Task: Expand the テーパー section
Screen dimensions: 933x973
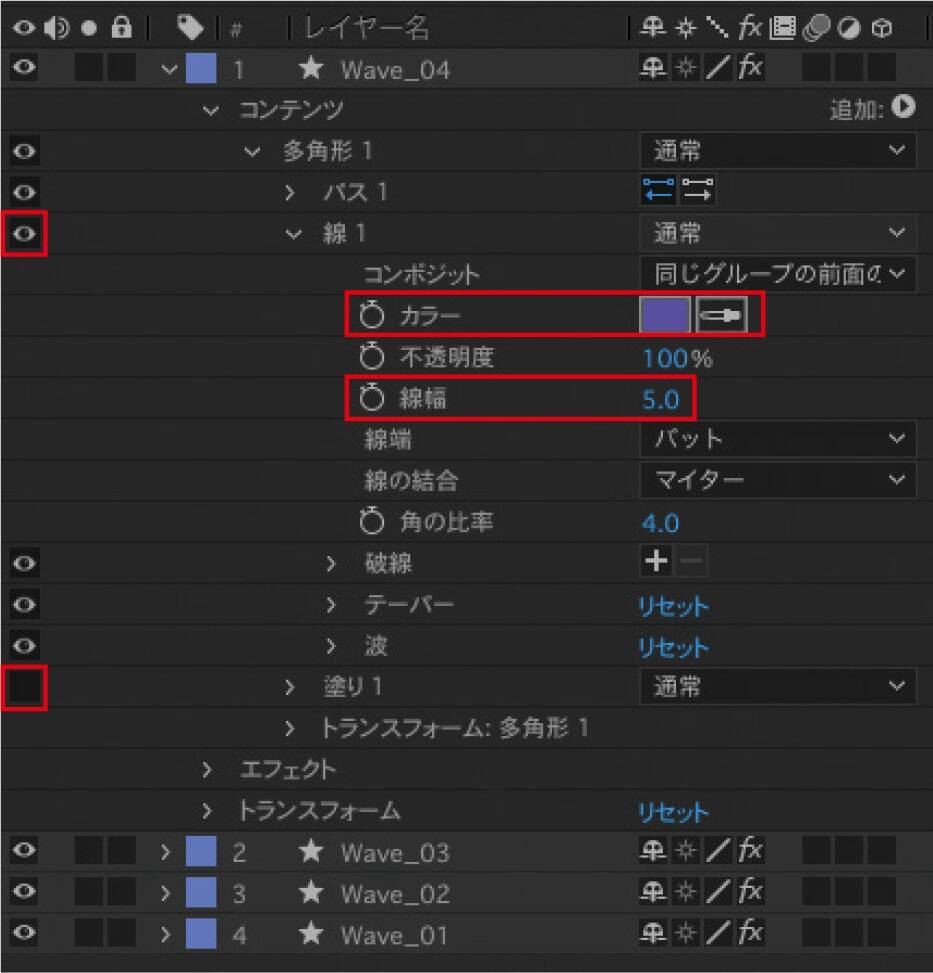Action: 331,604
